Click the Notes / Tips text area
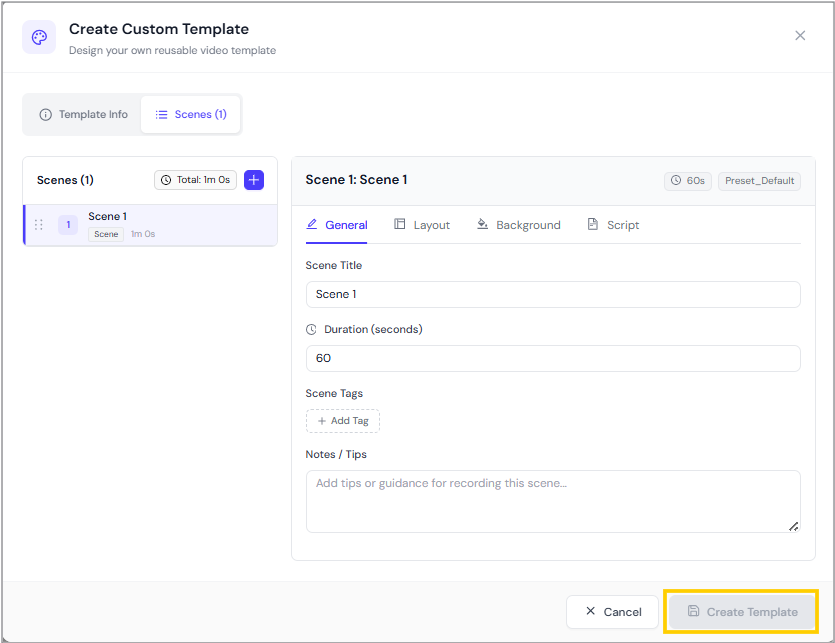This screenshot has height=643, width=835. [552, 501]
